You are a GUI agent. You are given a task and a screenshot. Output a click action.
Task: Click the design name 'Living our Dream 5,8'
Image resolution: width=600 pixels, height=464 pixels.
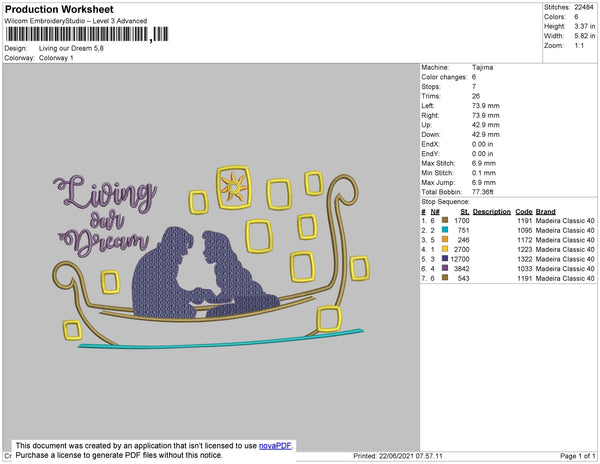tap(71, 48)
